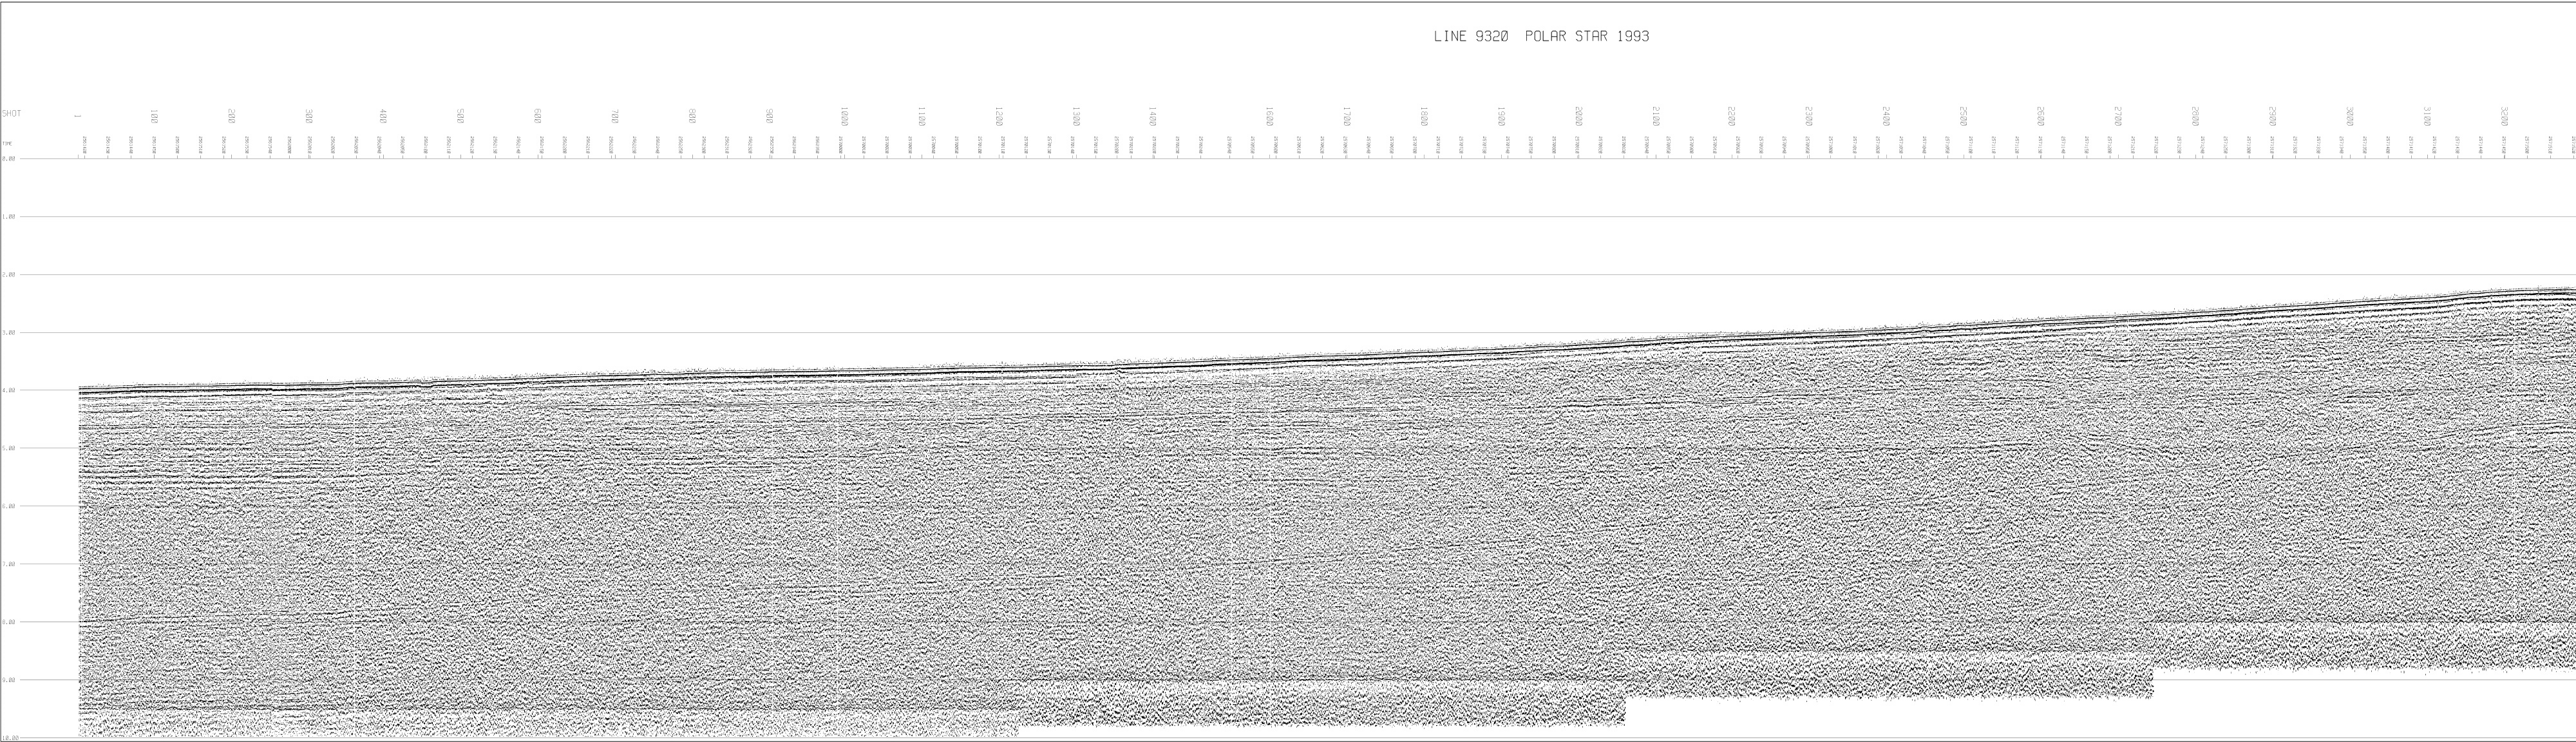
Task: Select shot label 1100
Action: click(922, 116)
